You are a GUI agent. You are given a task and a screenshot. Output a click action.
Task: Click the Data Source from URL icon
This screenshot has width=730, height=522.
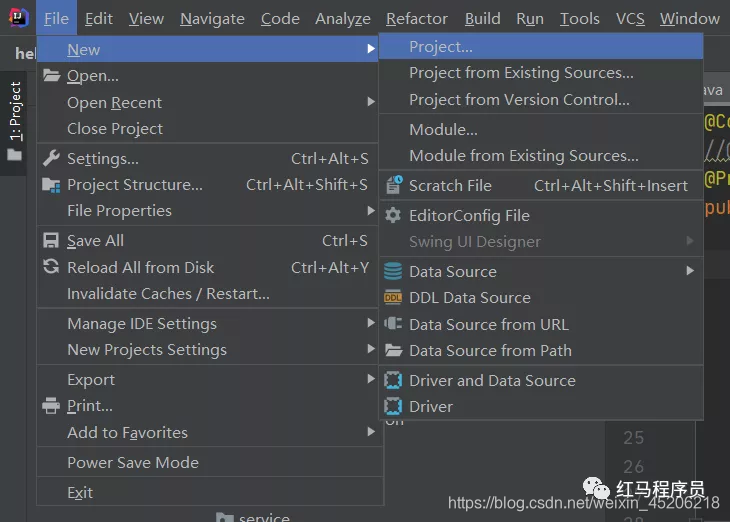point(393,325)
